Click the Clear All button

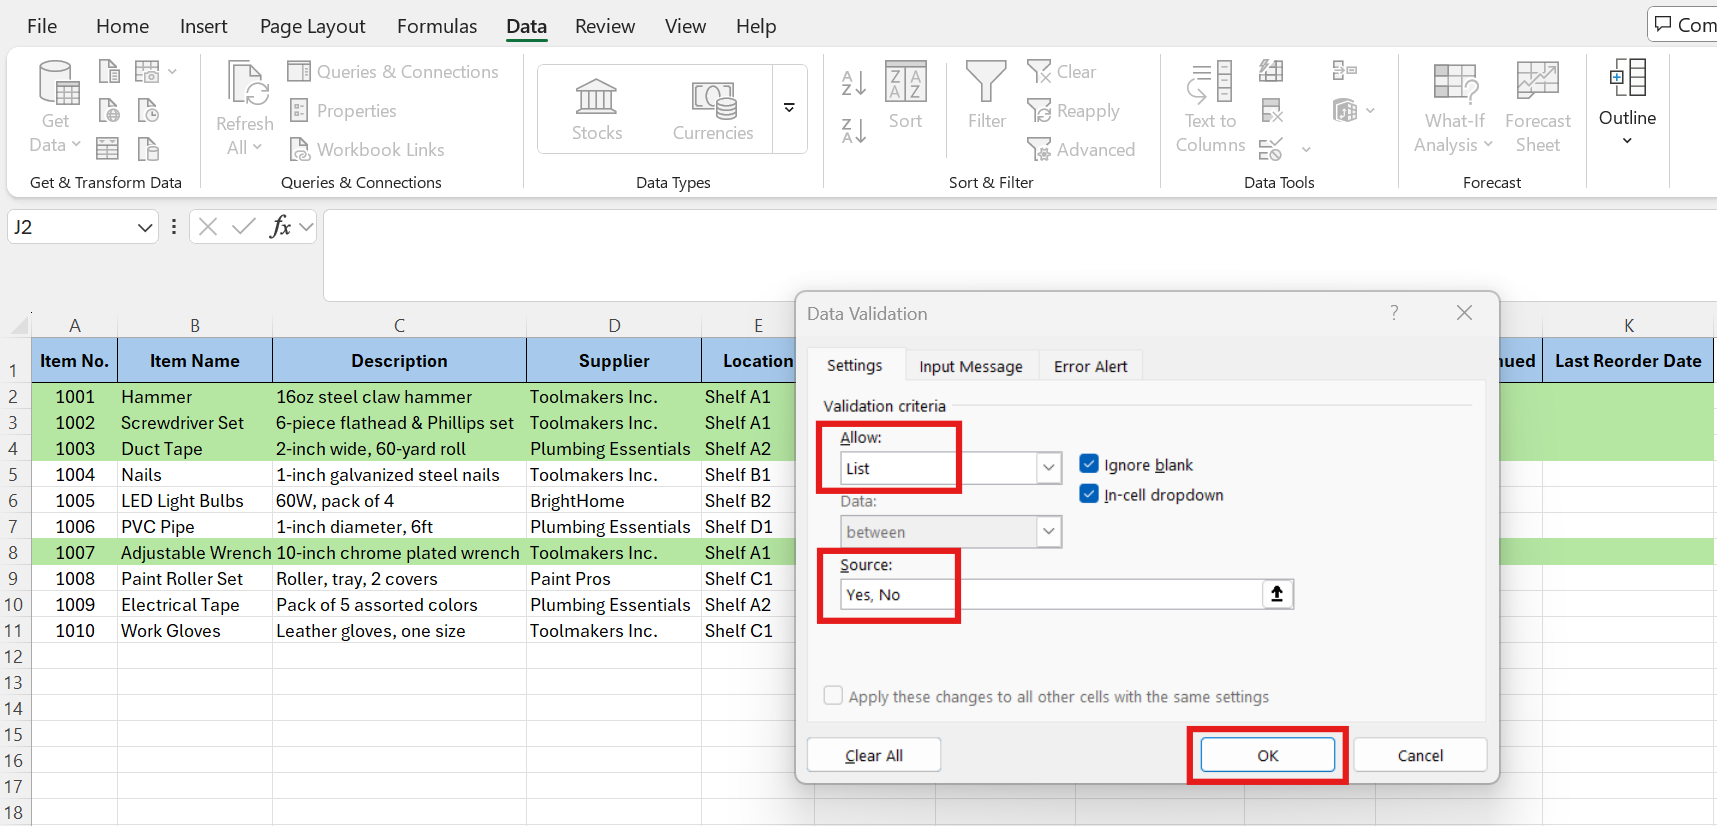[873, 755]
